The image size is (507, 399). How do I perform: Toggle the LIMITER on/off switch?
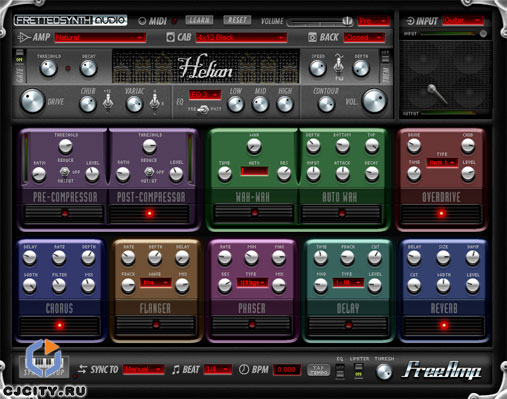pos(359,370)
